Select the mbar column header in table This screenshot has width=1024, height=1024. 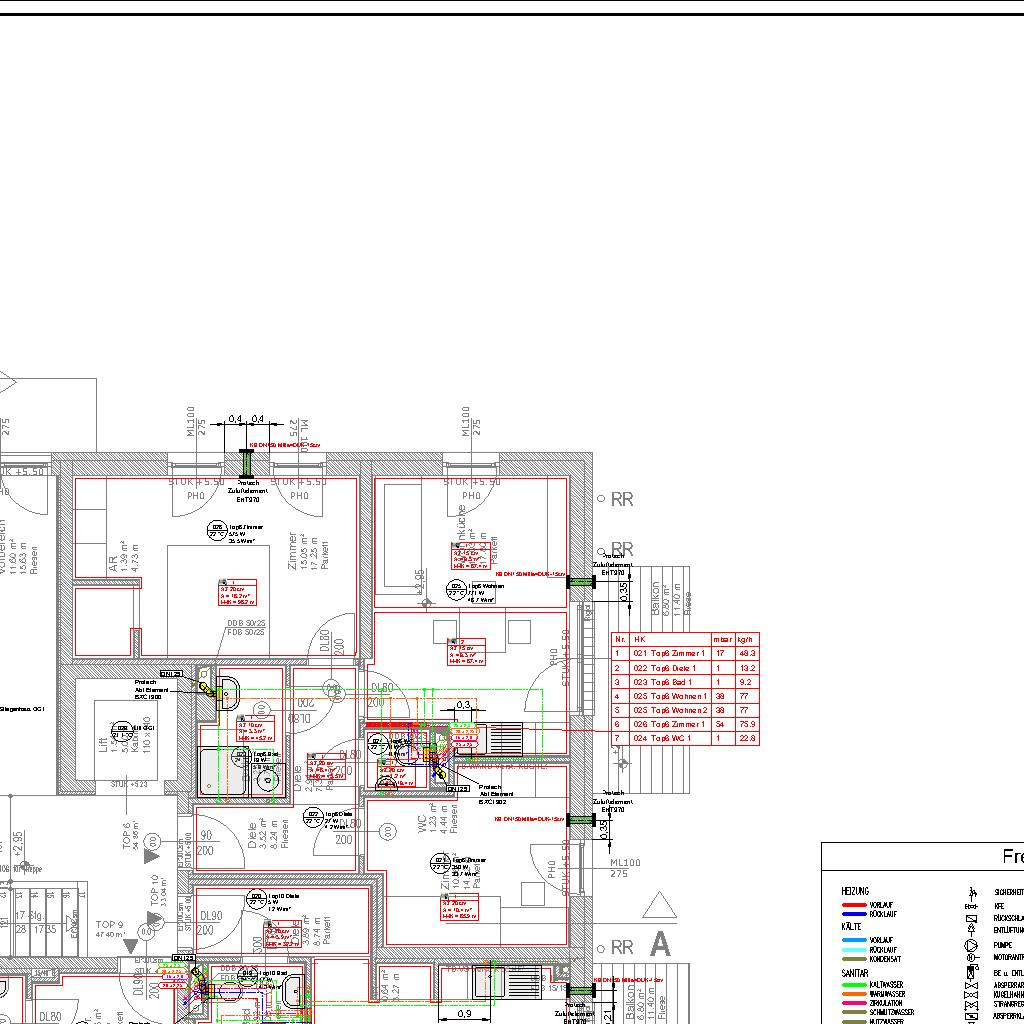tap(723, 638)
